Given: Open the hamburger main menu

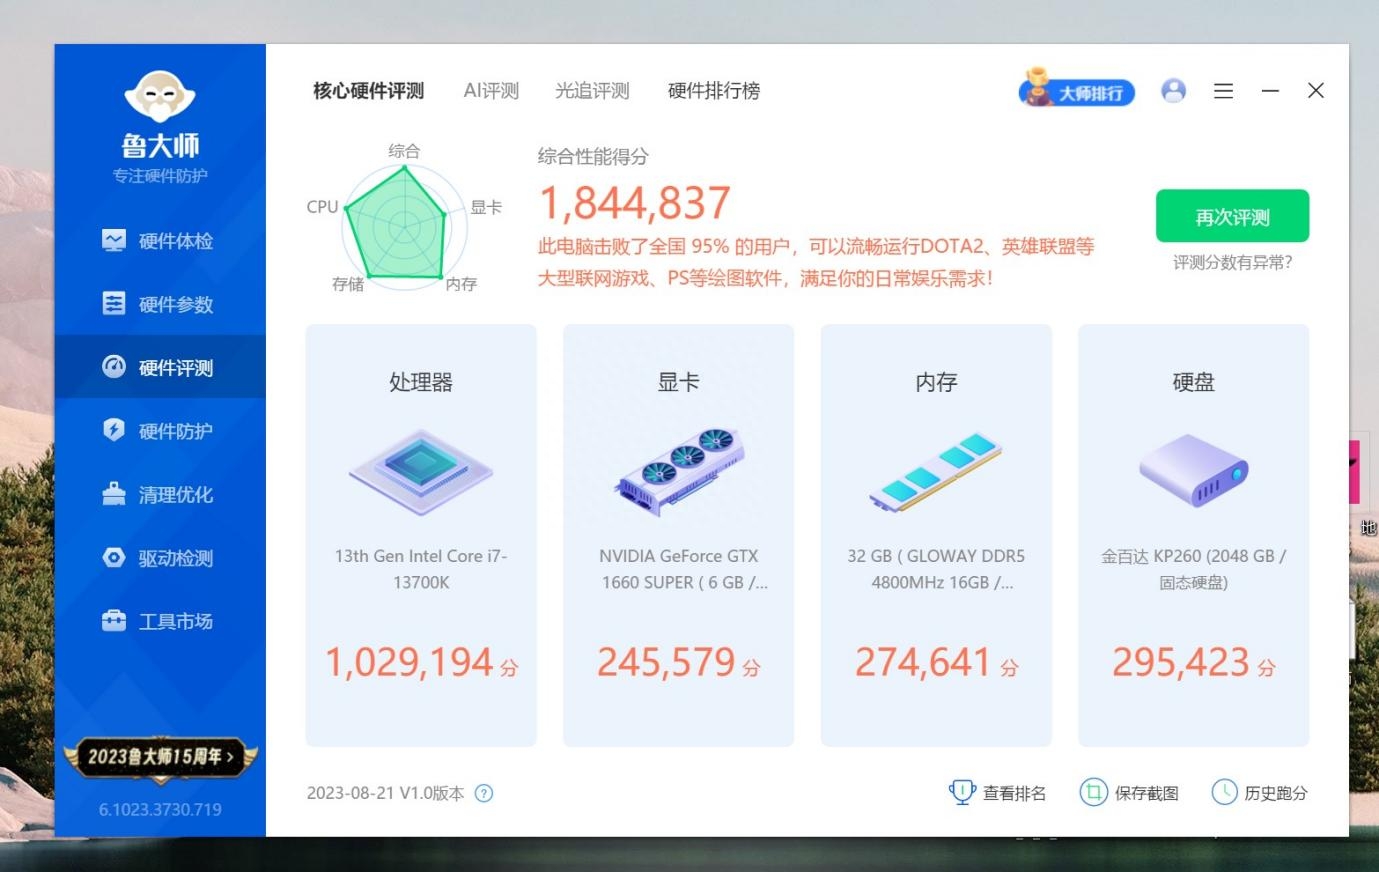Looking at the screenshot, I should (x=1223, y=91).
